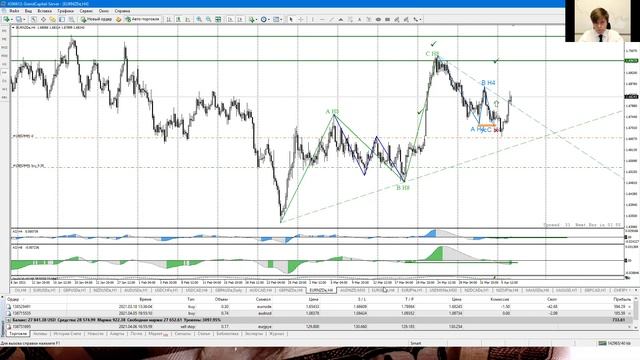This screenshot has width=640, height=360.
Task: Click the MetaEditor icon beside Новый ордер
Action: coord(118,19)
